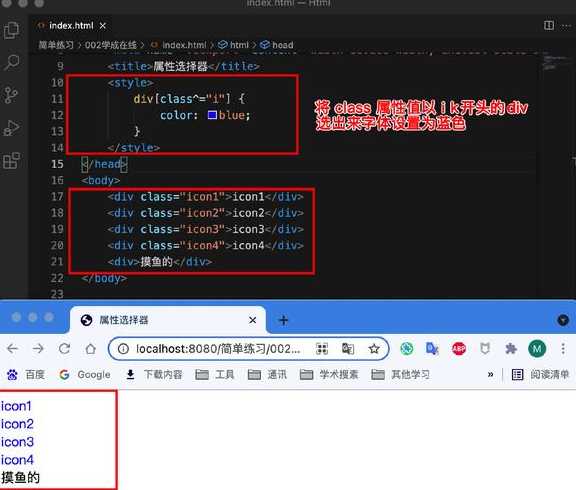The height and width of the screenshot is (490, 576).
Task: Open the 通讯 bookmark folder
Action: pyautogui.click(x=267, y=375)
